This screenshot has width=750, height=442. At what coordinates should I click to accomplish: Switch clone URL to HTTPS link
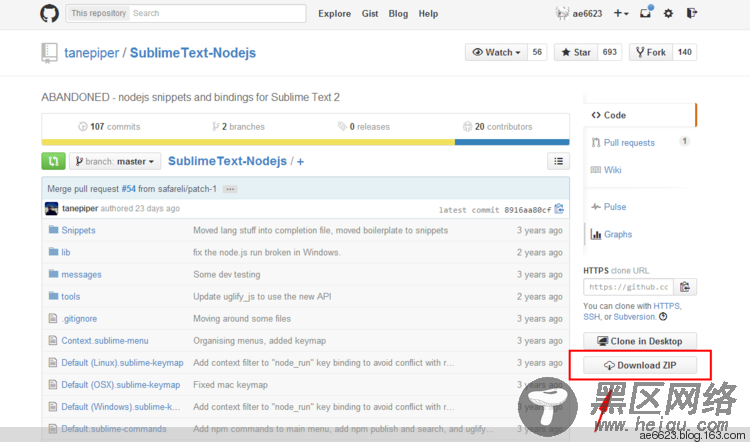(667, 306)
